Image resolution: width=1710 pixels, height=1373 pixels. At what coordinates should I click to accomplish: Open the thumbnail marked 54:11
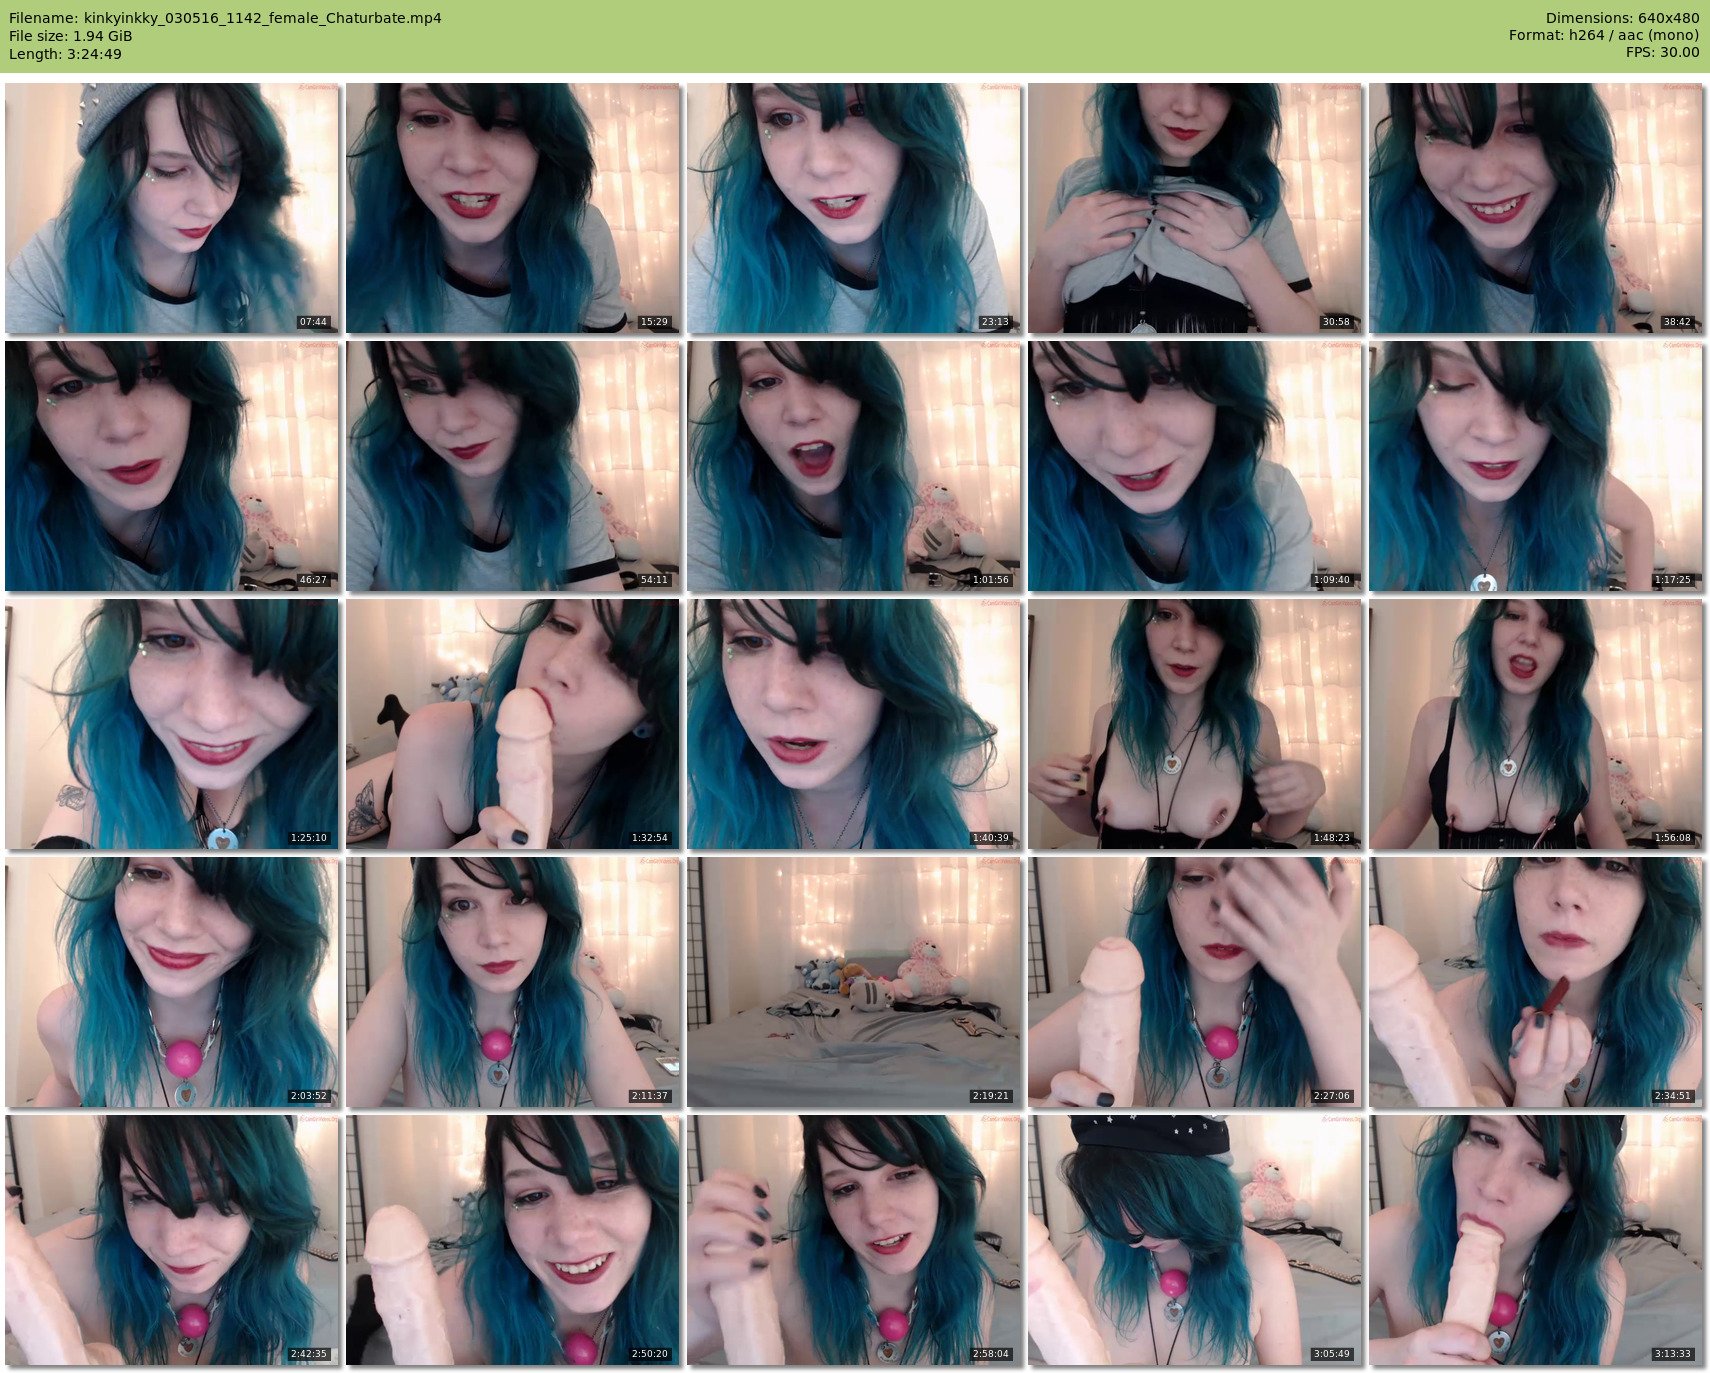(x=513, y=466)
